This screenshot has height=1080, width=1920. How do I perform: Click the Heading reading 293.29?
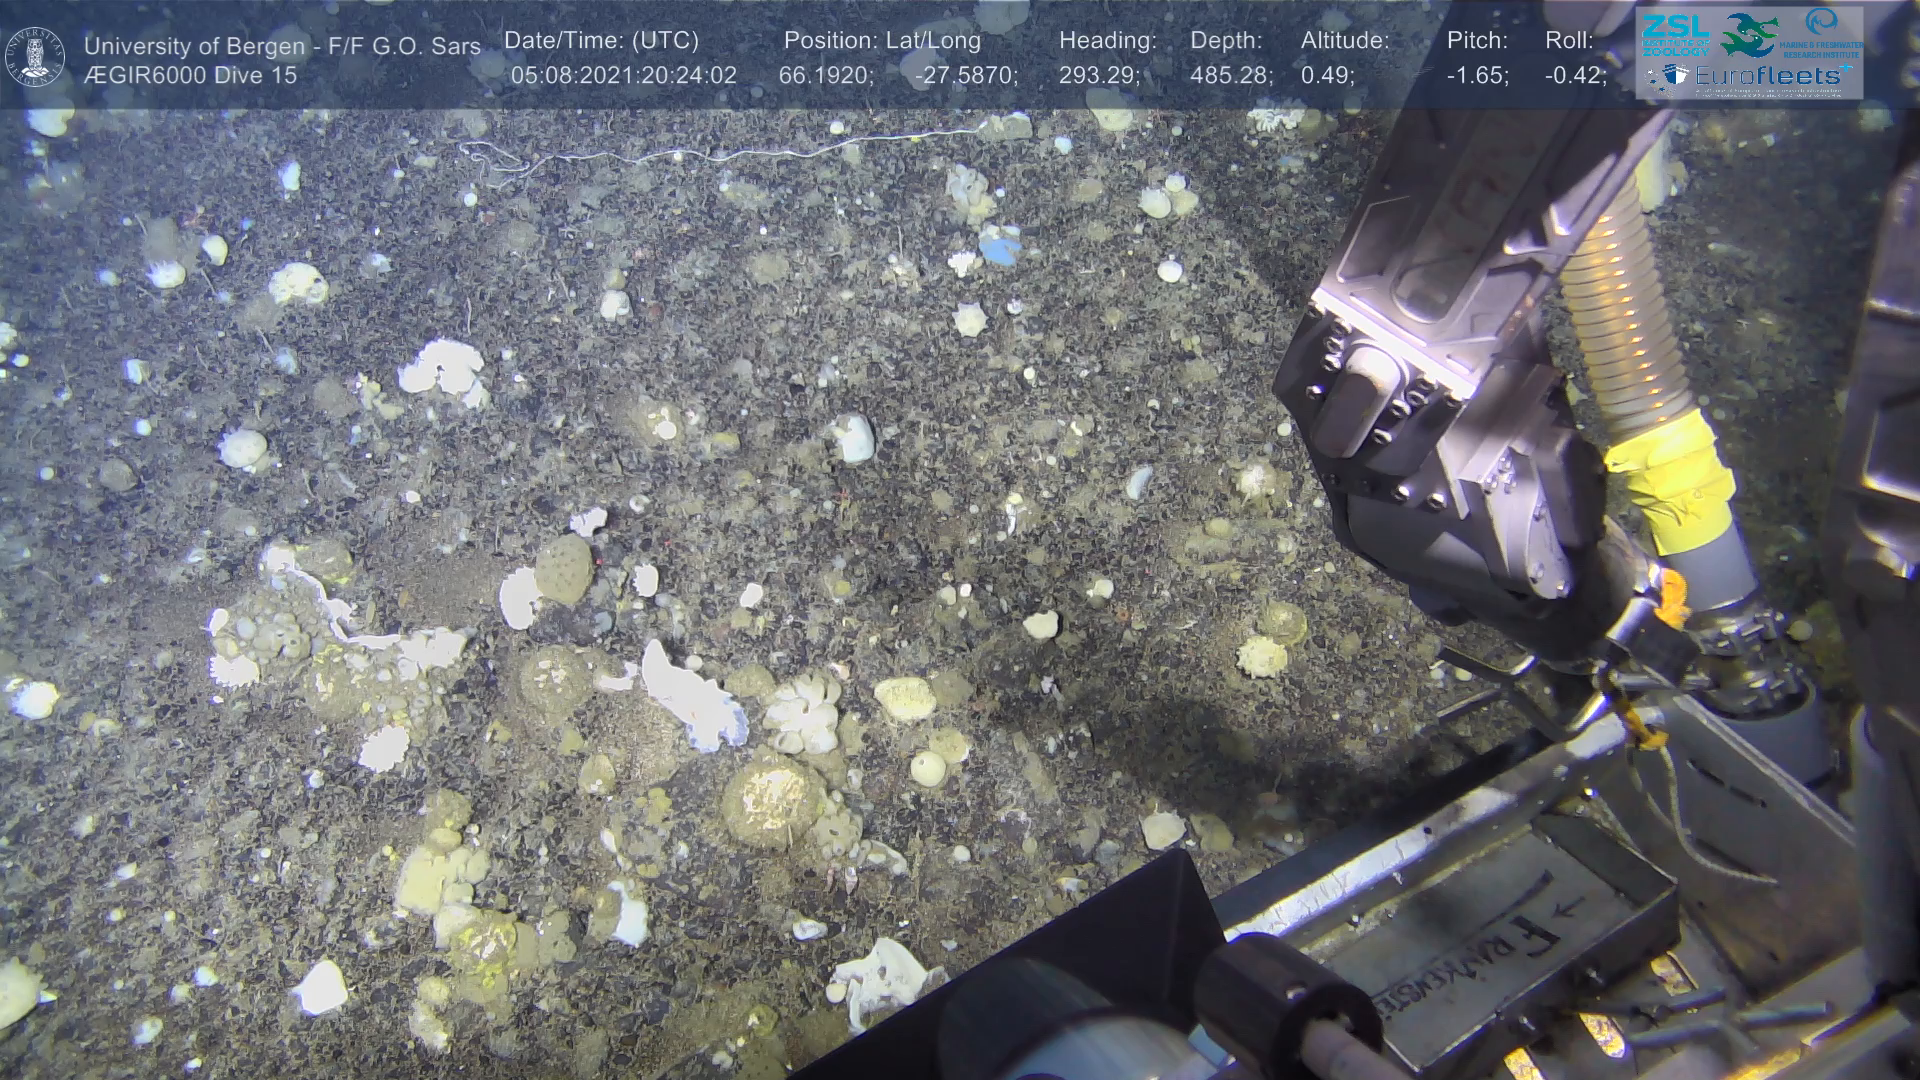(1099, 76)
